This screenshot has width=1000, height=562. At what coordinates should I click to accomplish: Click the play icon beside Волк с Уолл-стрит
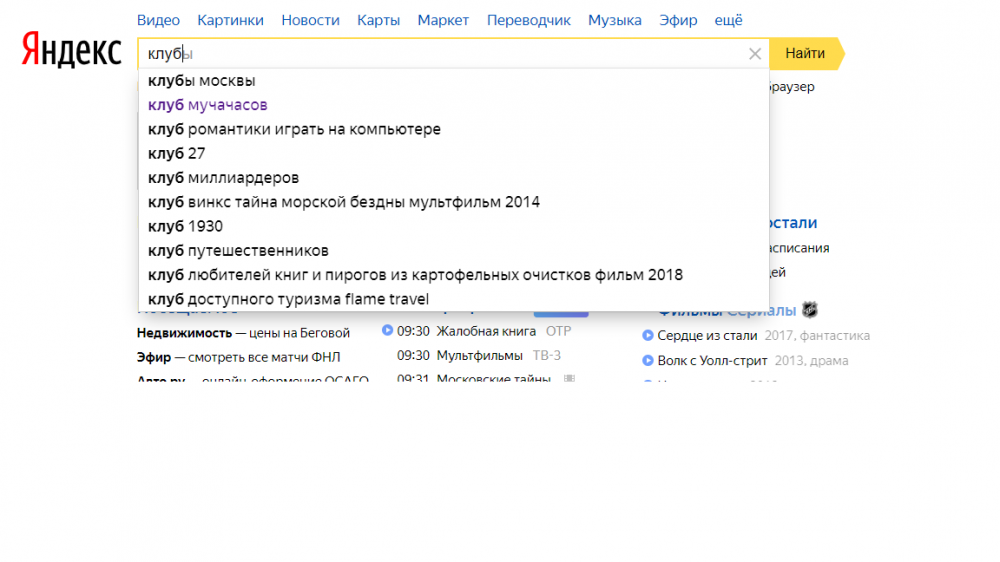pyautogui.click(x=648, y=361)
